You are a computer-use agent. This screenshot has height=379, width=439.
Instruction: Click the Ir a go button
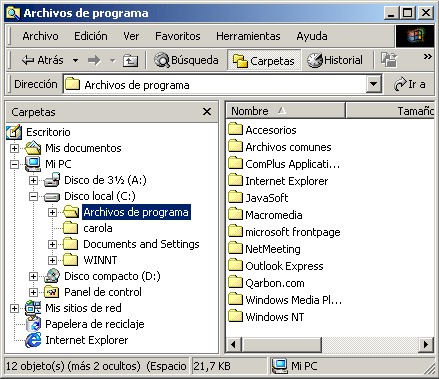coord(410,84)
